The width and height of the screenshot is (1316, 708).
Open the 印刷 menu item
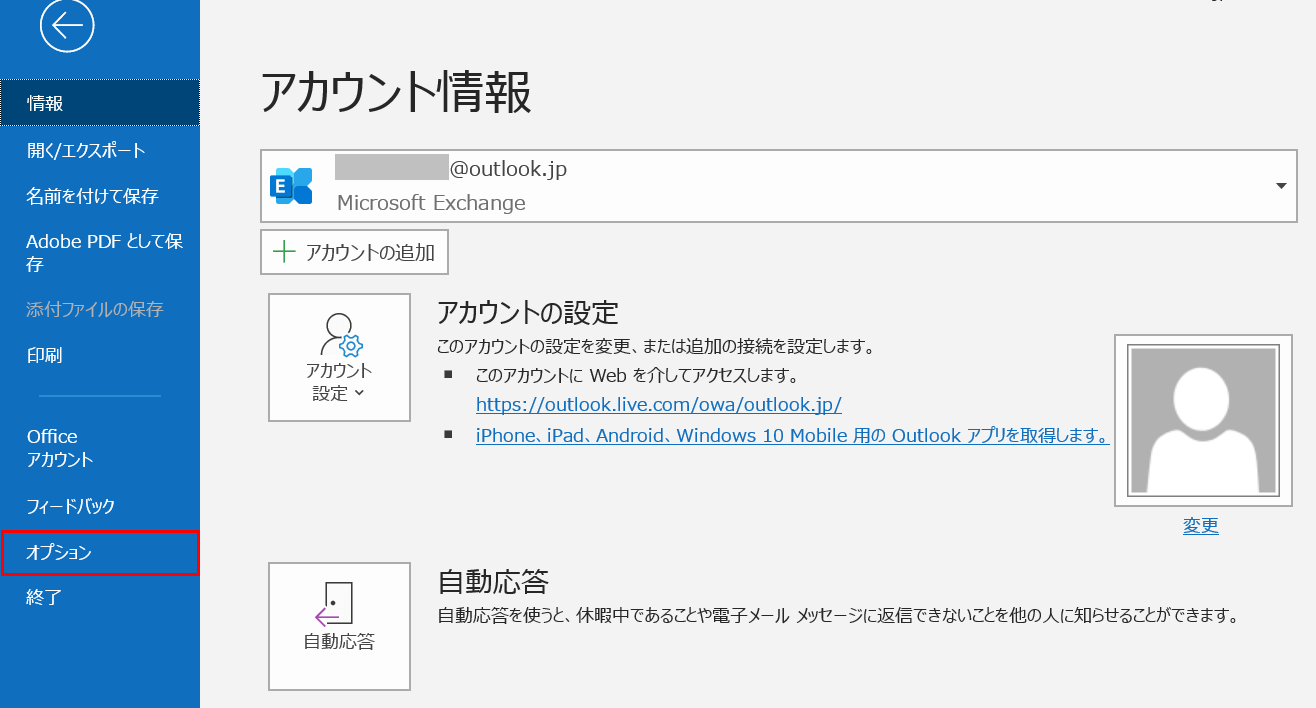[44, 355]
